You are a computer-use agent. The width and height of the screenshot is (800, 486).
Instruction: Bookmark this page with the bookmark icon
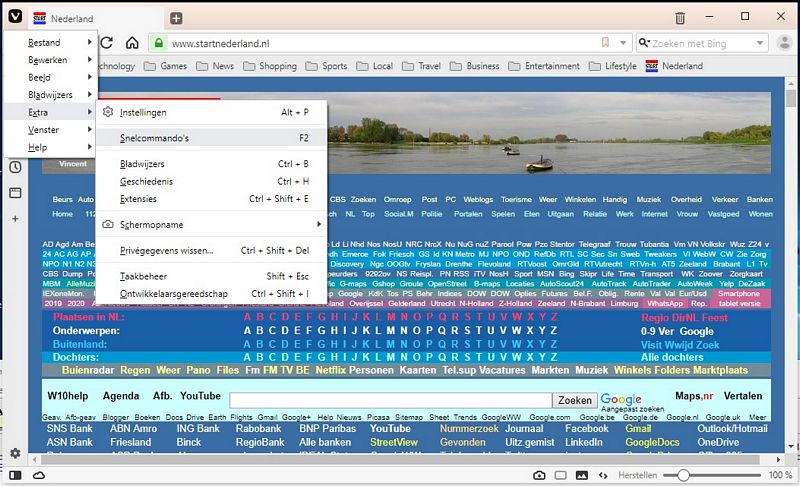click(605, 43)
